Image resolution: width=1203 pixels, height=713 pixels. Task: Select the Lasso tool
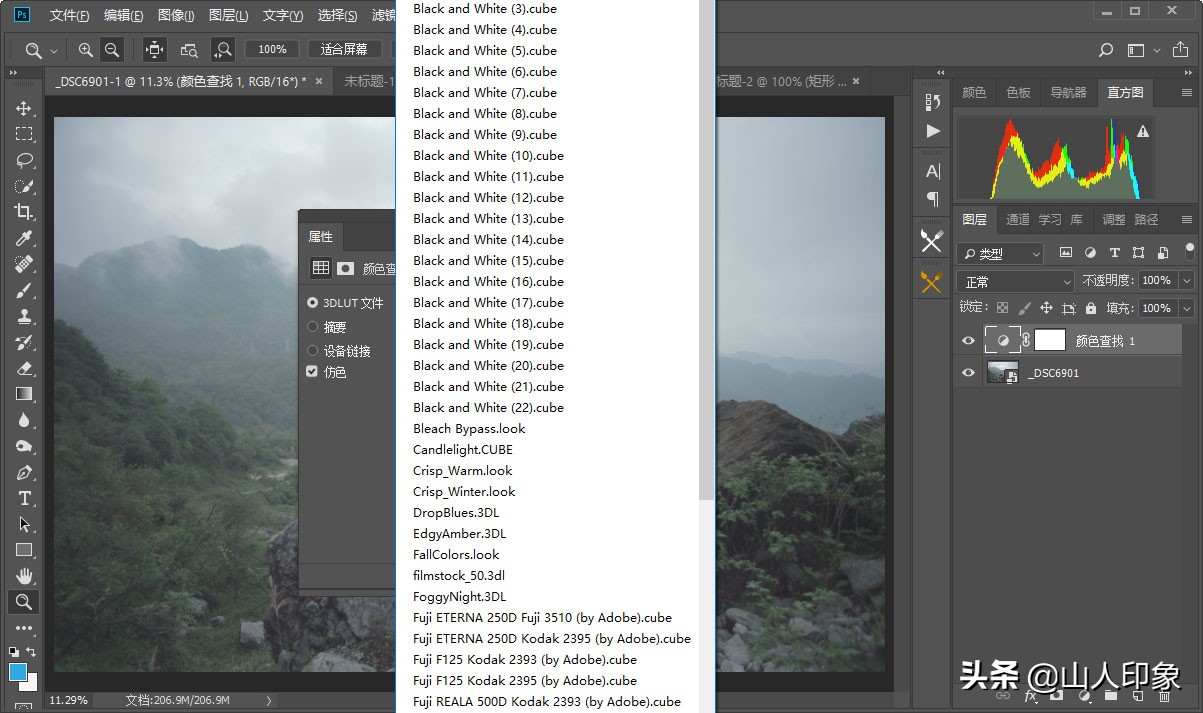24,160
